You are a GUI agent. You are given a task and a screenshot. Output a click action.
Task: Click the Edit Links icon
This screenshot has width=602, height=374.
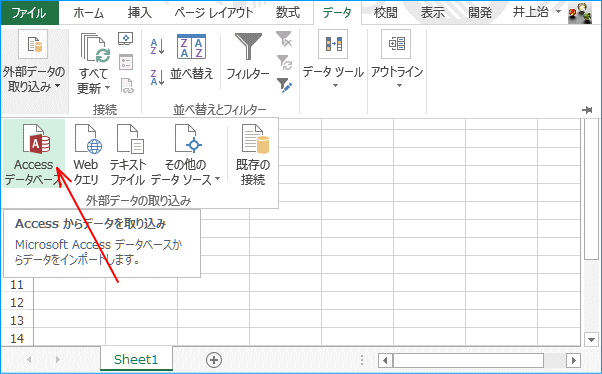(126, 86)
